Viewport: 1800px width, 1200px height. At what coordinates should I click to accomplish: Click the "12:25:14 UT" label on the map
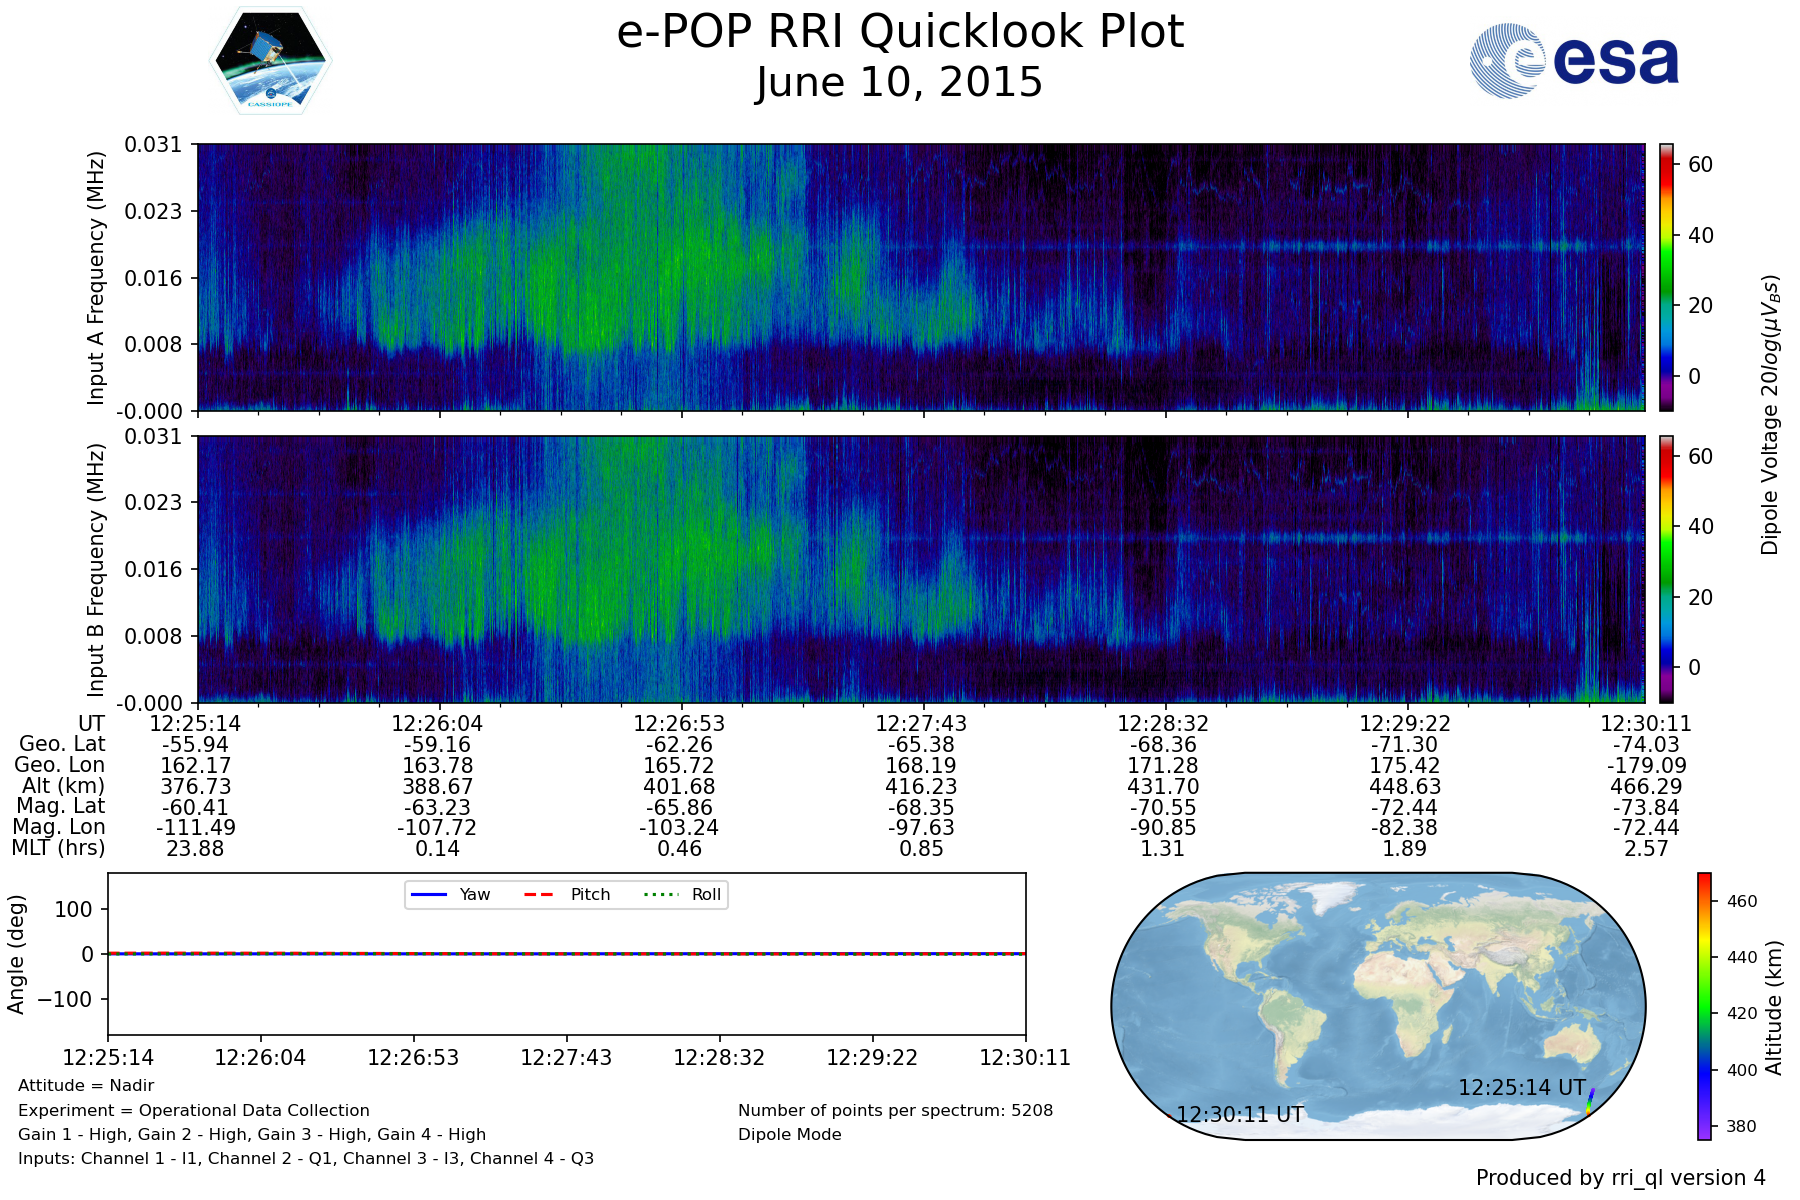[x=1521, y=1087]
